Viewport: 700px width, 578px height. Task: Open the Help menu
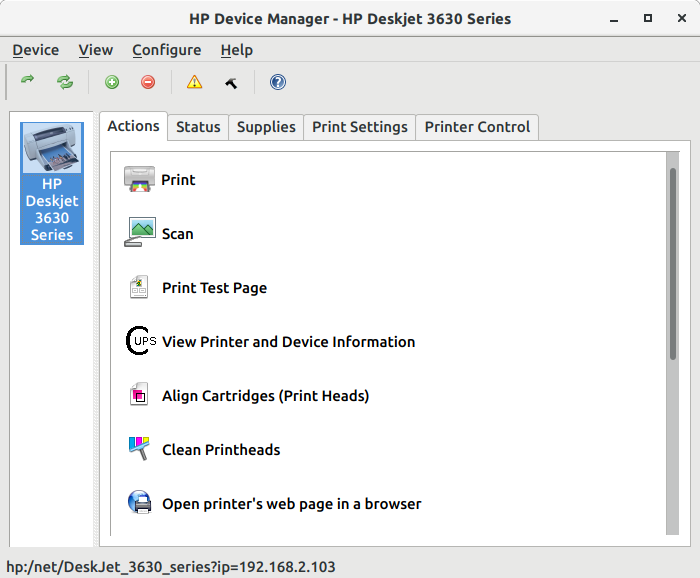(237, 50)
